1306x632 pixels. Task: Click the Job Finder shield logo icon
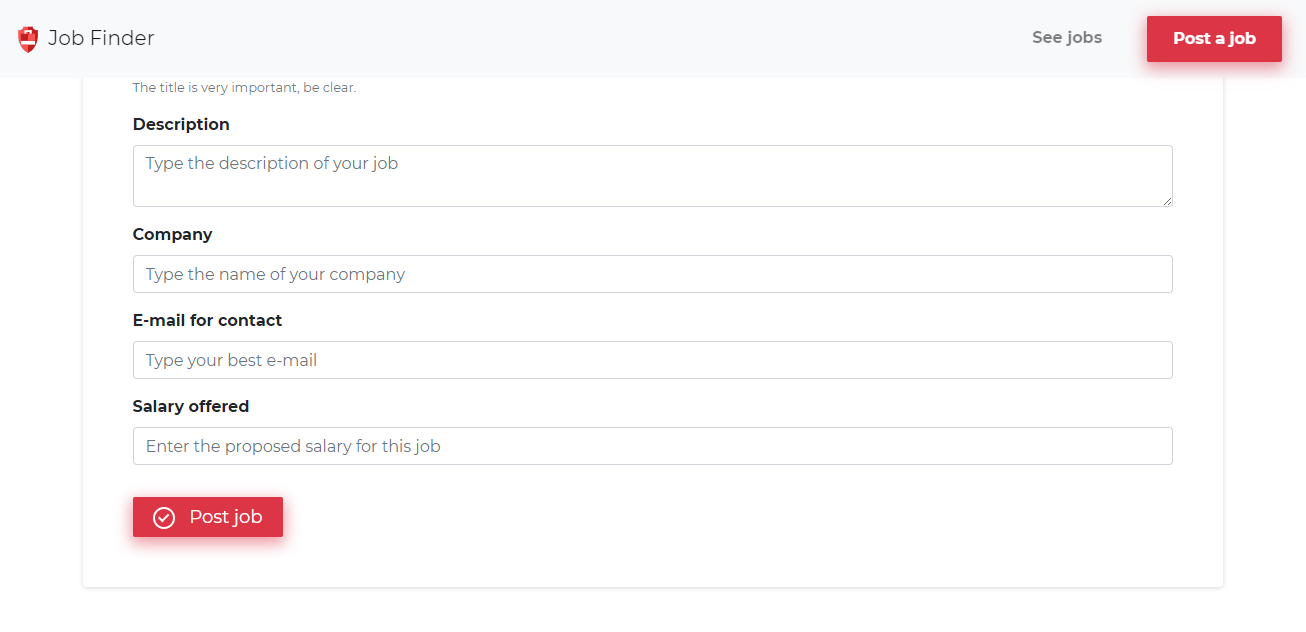click(28, 39)
